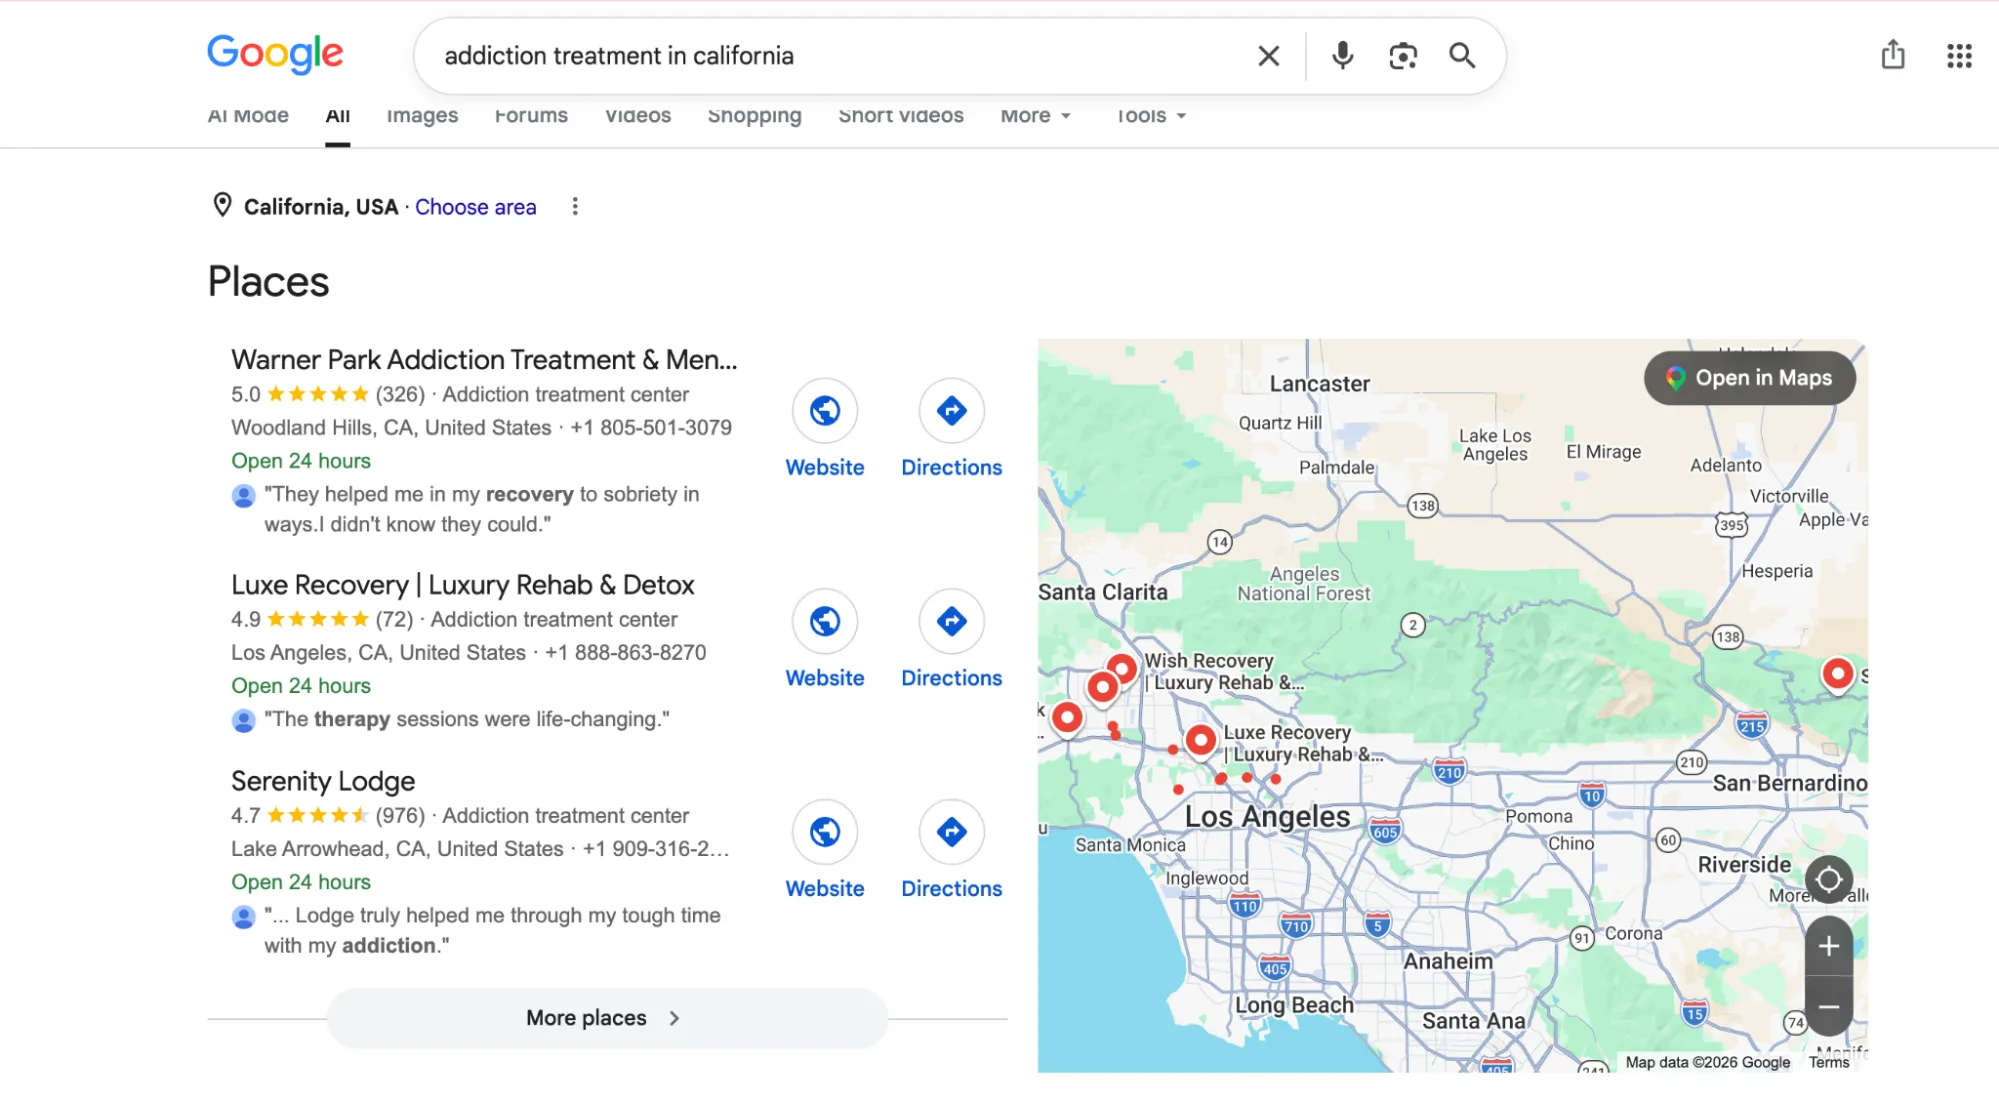Image resolution: width=1999 pixels, height=1110 pixels.
Task: Select the Wish Recovery map pin
Action: point(1121,668)
